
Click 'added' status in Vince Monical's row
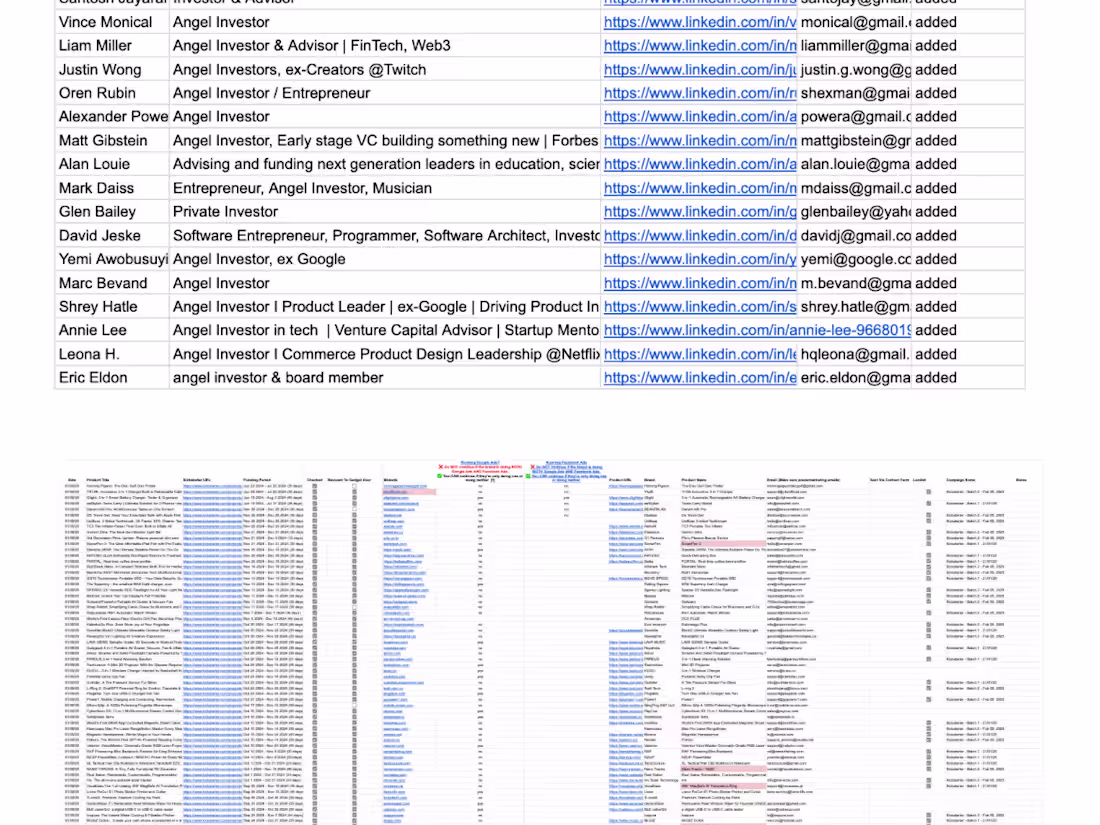968,22
